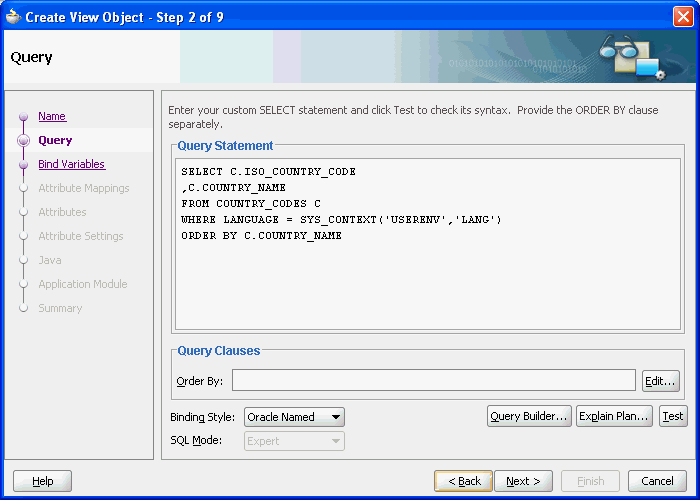The image size is (700, 500).
Task: Click the Query step bullet marker
Action: [x=23, y=141]
